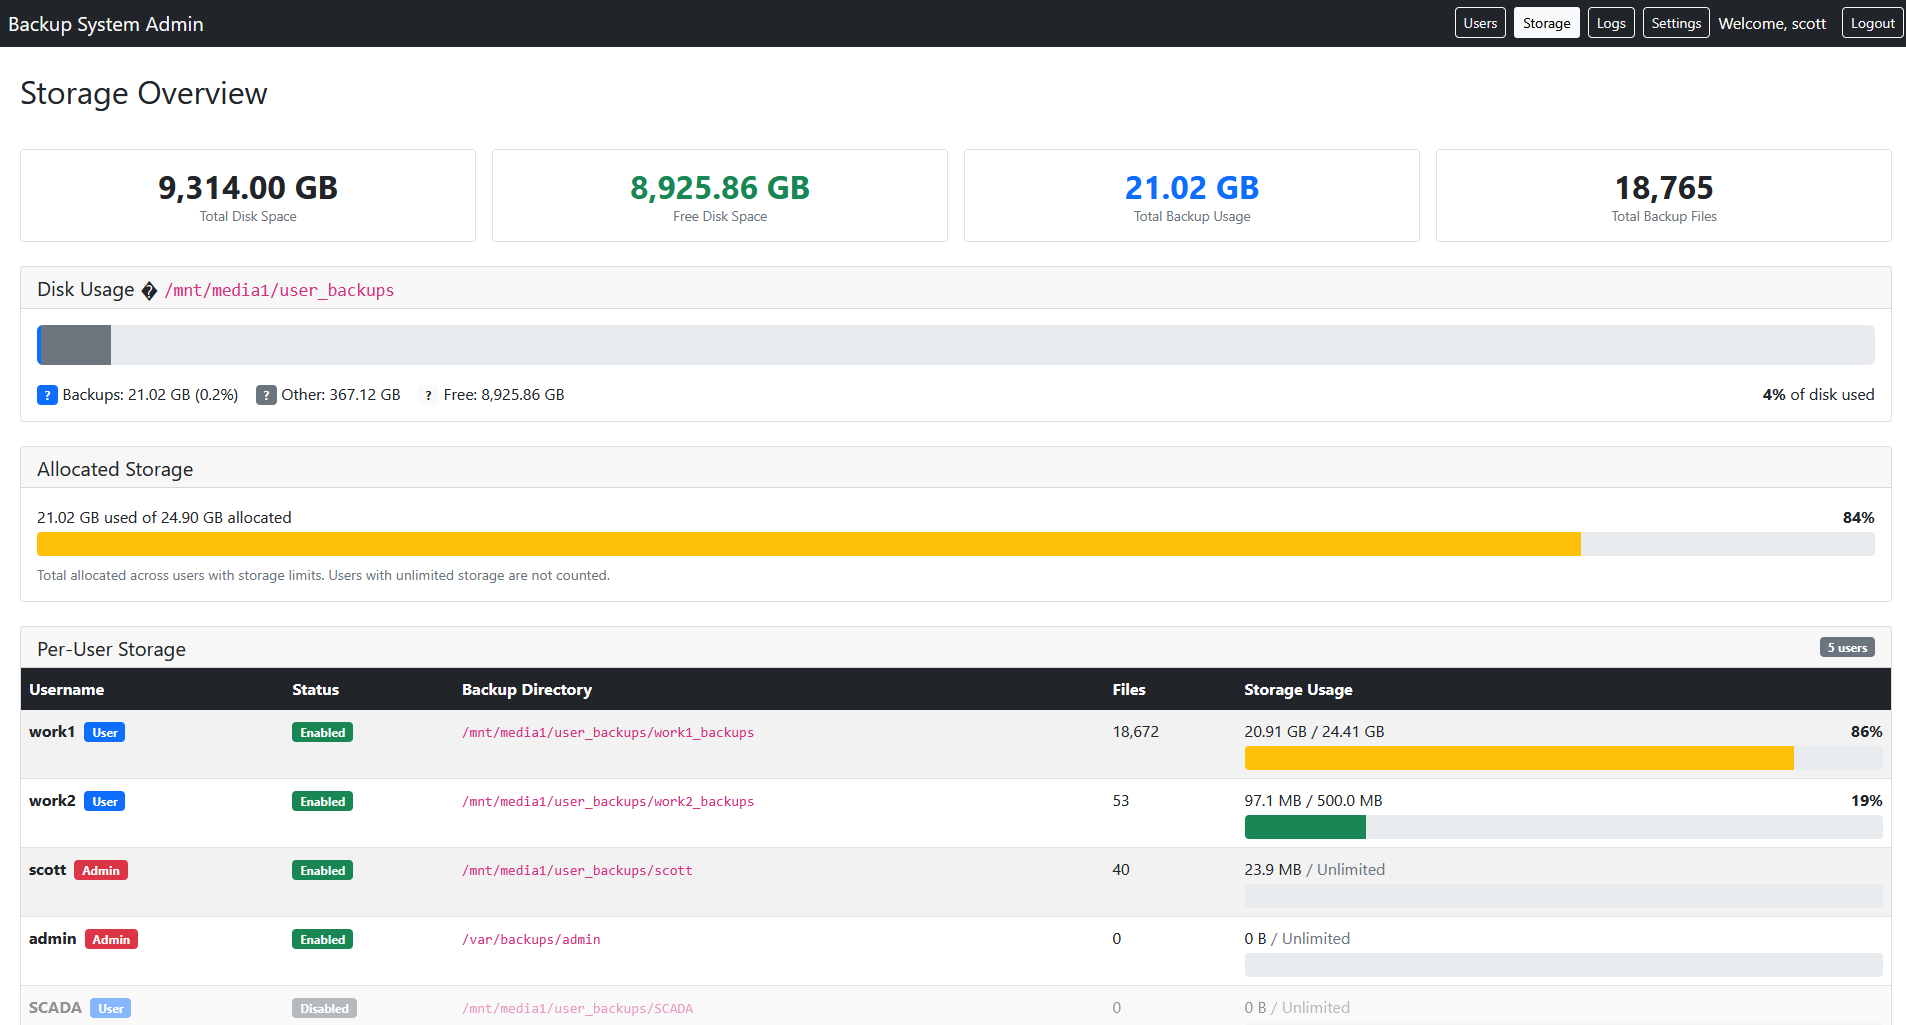Click the Username column header
Image resolution: width=1906 pixels, height=1025 pixels.
pos(66,690)
